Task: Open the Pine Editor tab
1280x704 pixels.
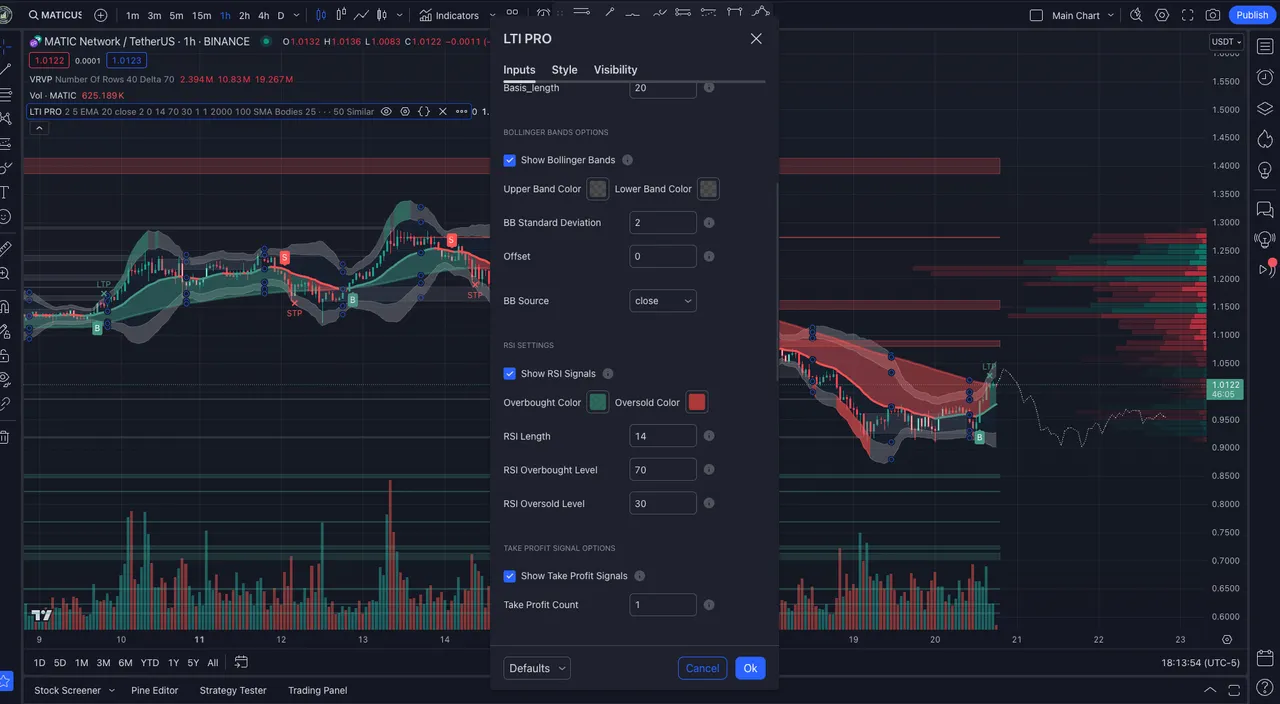Action: tap(154, 690)
